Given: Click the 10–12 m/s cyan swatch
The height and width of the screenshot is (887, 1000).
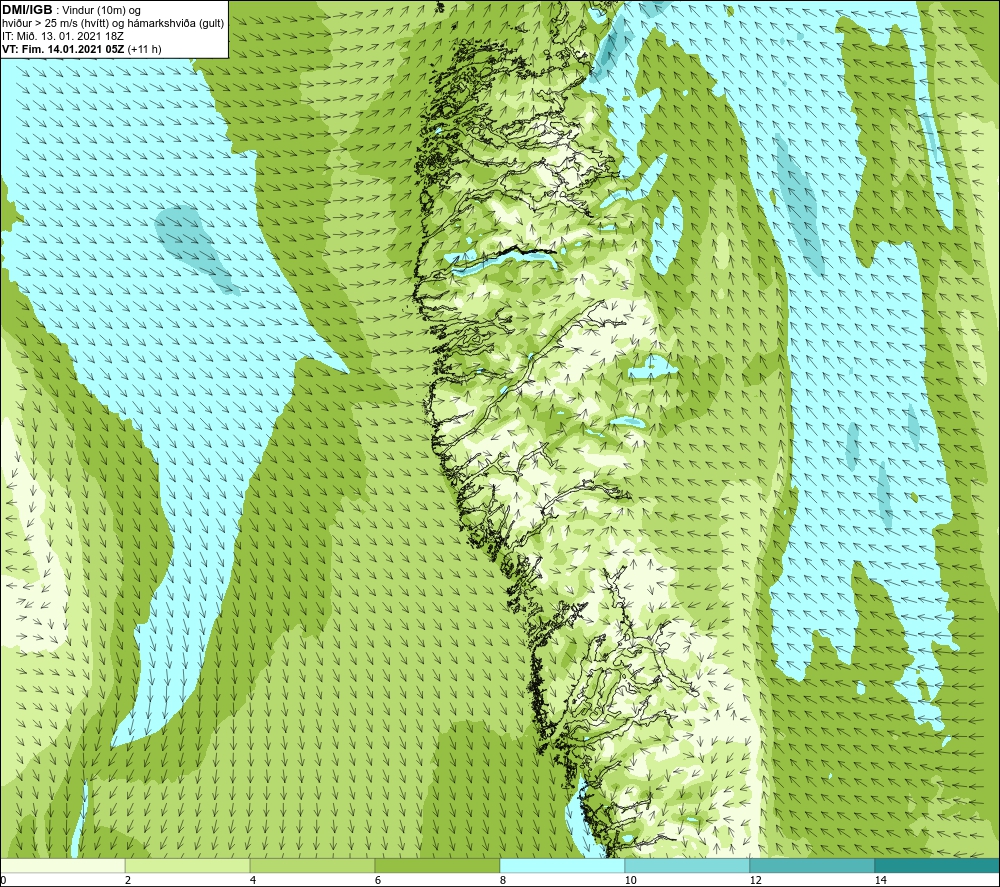Looking at the screenshot, I should 687,865.
